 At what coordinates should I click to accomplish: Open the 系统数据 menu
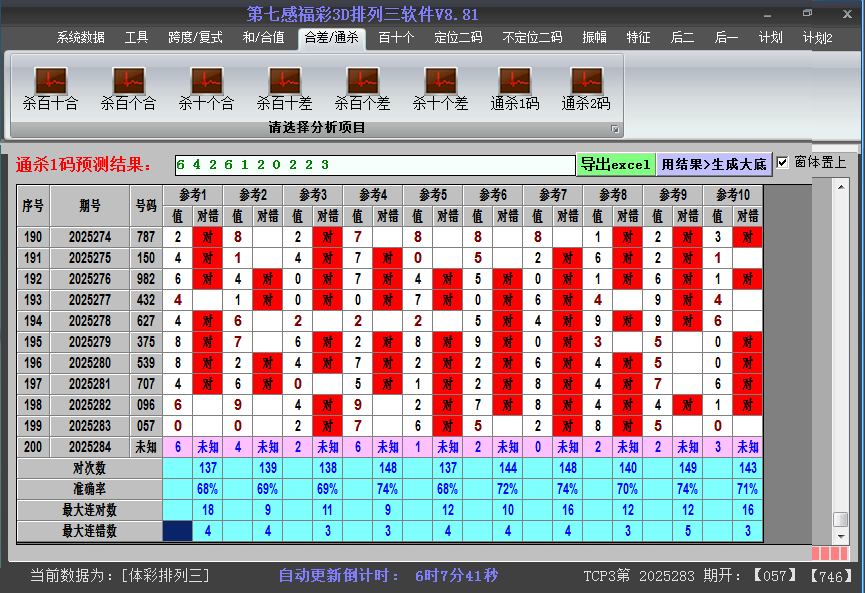pyautogui.click(x=80, y=38)
